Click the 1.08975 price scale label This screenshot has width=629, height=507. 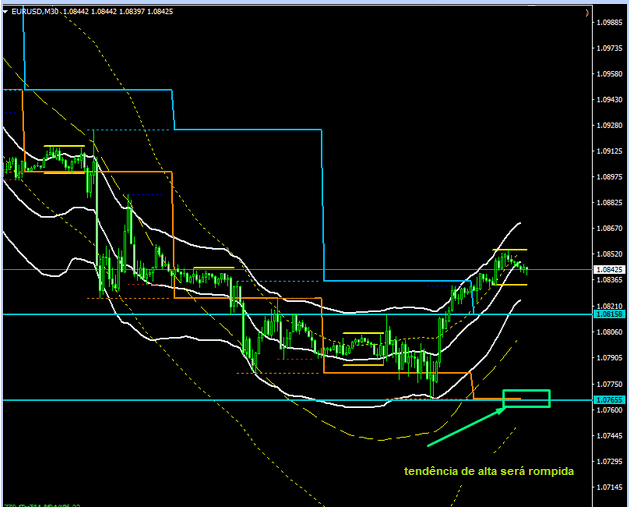(x=608, y=177)
